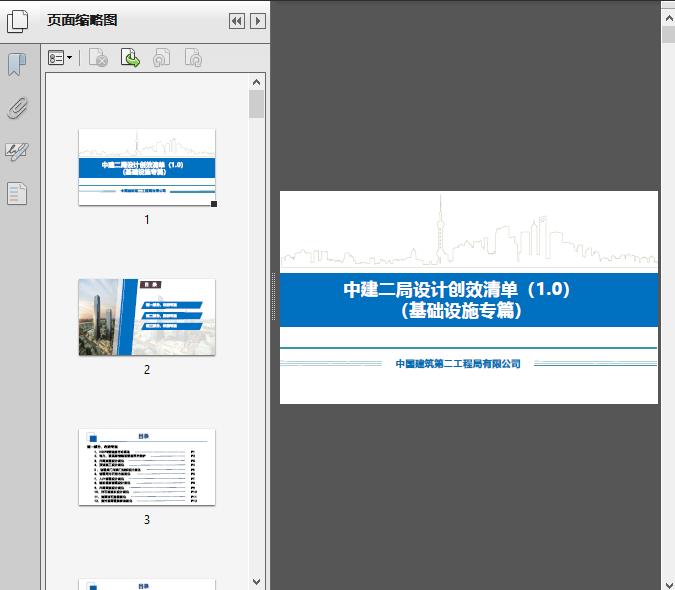The height and width of the screenshot is (590, 675).
Task: Click the subtitle (基础设施专篇) in the document
Action: point(461,310)
